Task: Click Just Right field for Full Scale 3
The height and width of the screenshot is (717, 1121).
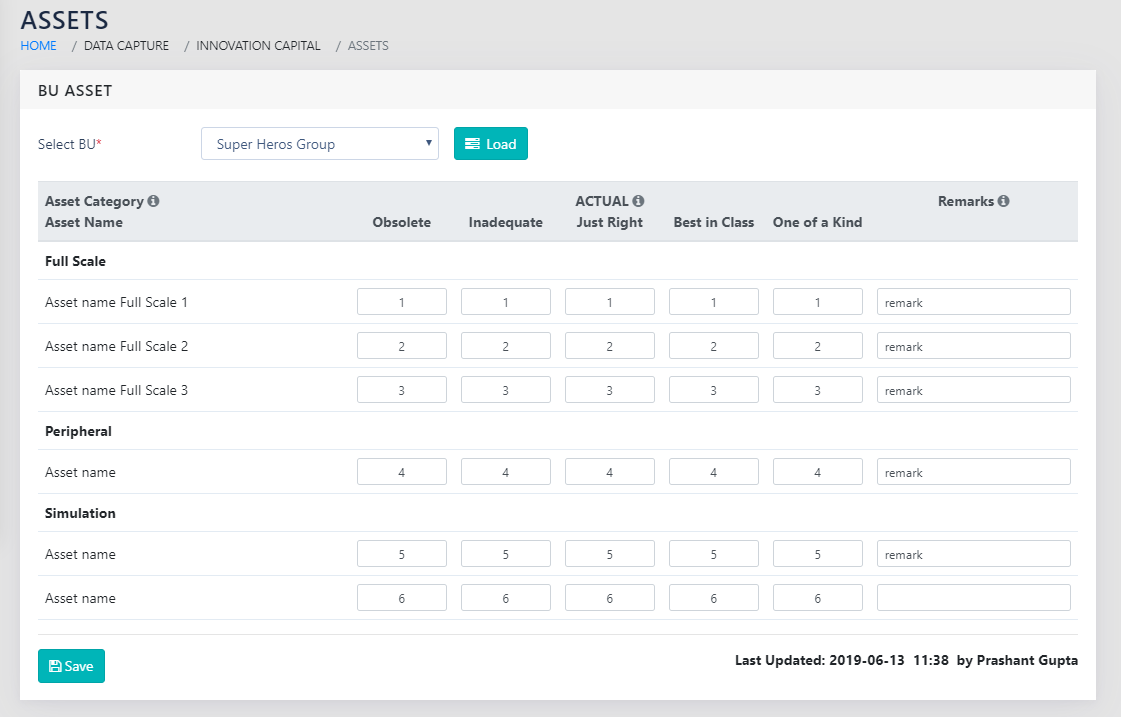Action: pyautogui.click(x=609, y=390)
